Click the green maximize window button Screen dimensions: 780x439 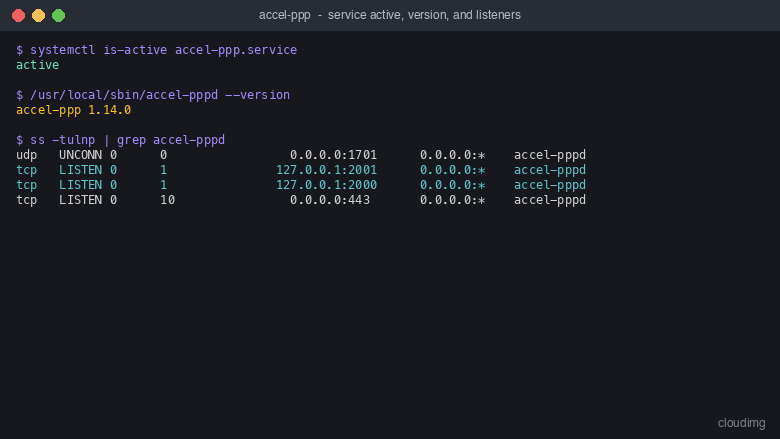(58, 15)
